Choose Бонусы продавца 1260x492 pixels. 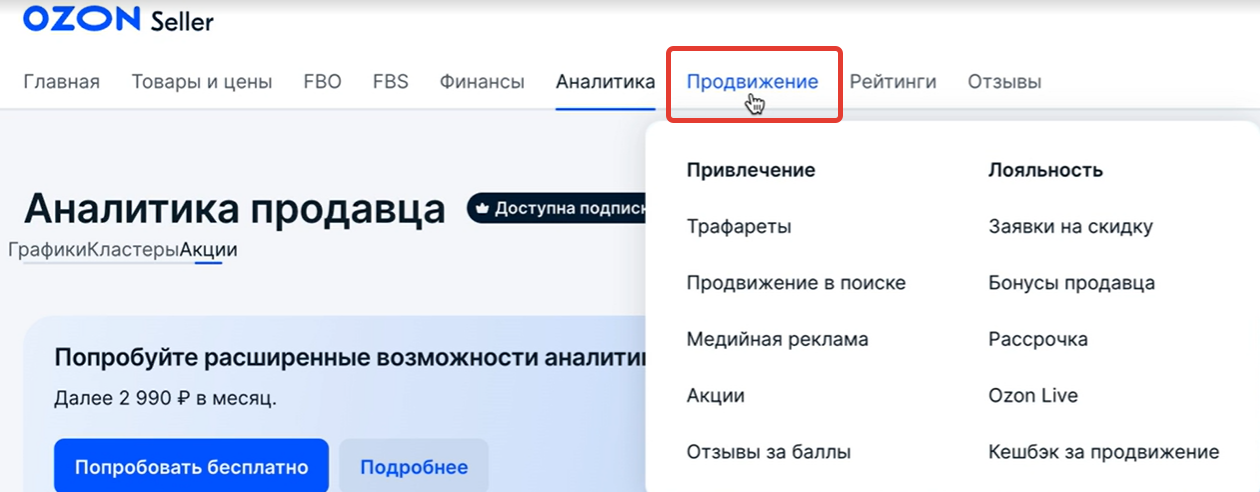pyautogui.click(x=1071, y=283)
